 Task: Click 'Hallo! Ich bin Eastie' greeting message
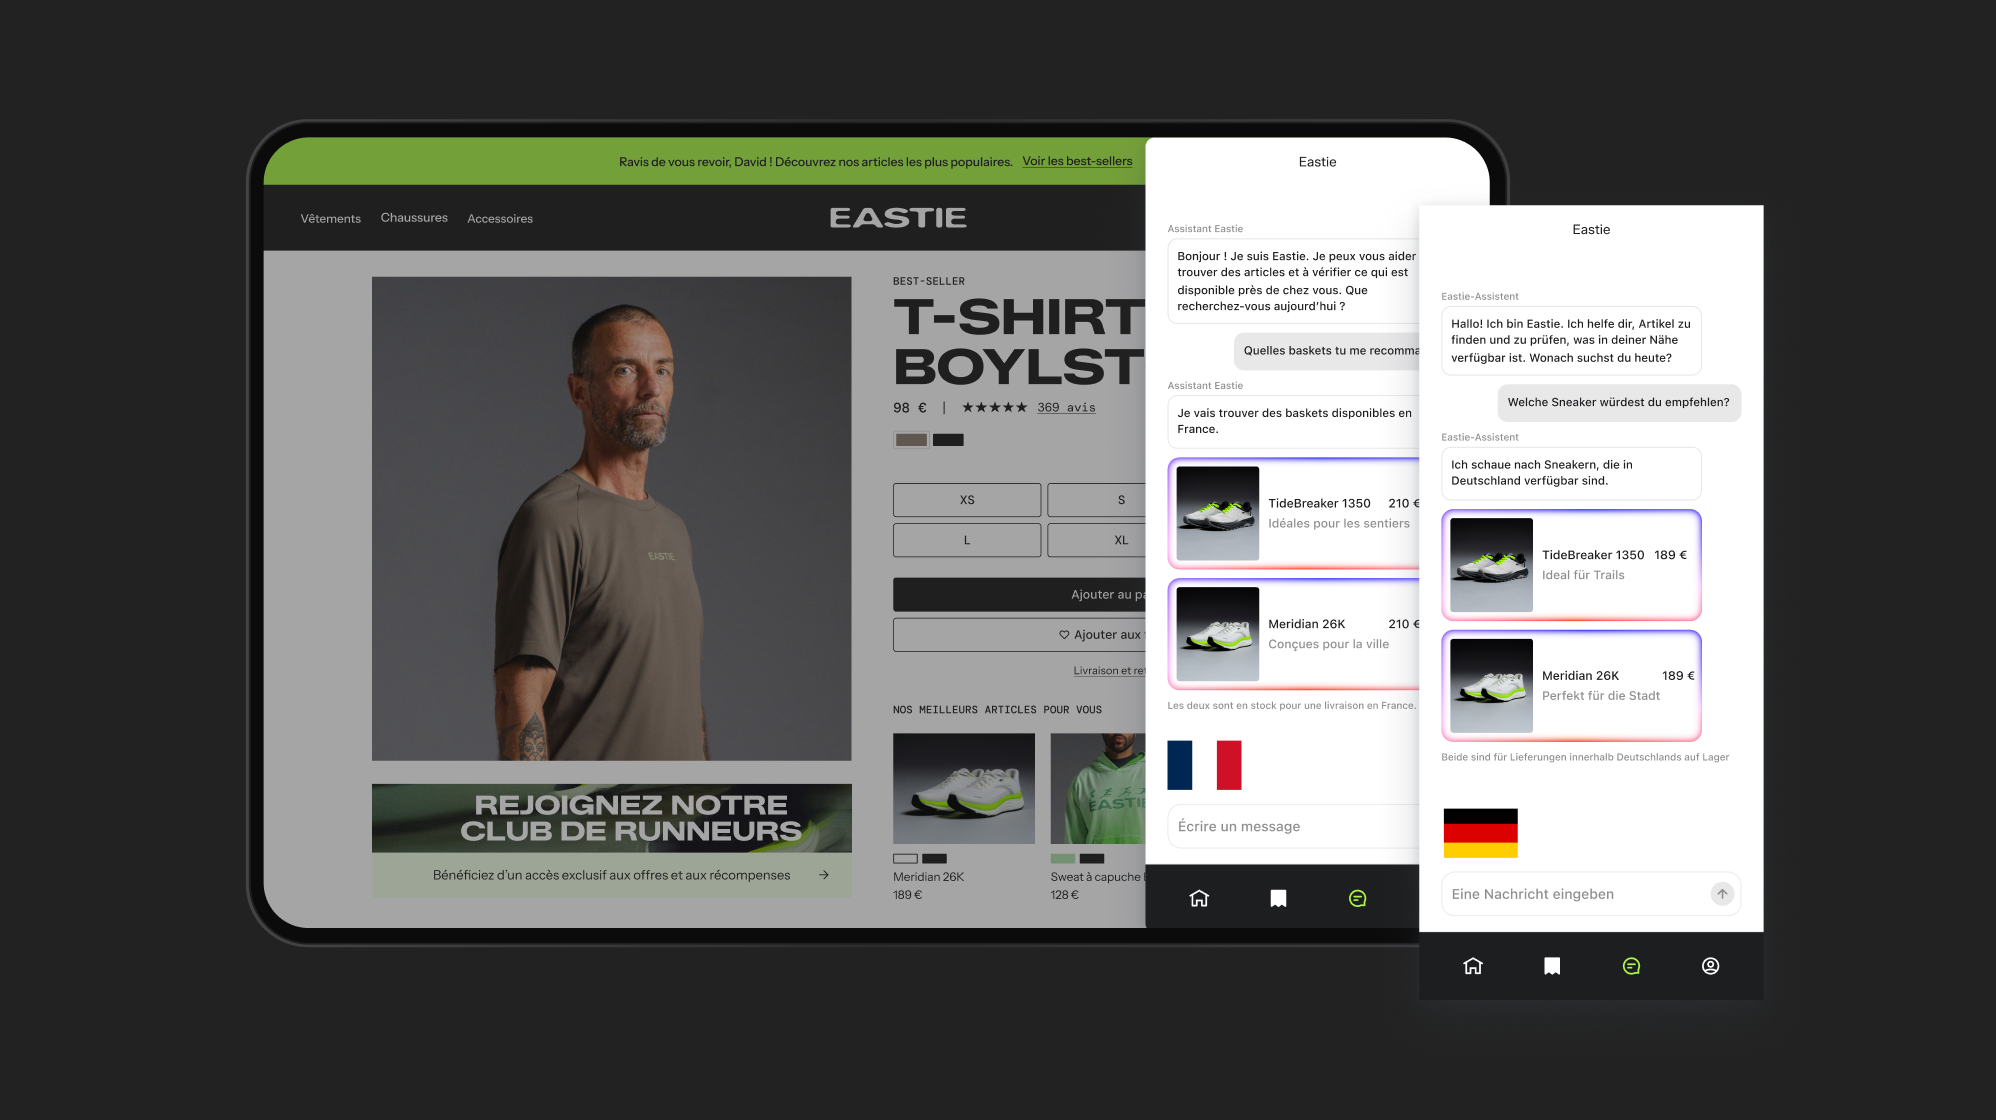[x=1571, y=341]
